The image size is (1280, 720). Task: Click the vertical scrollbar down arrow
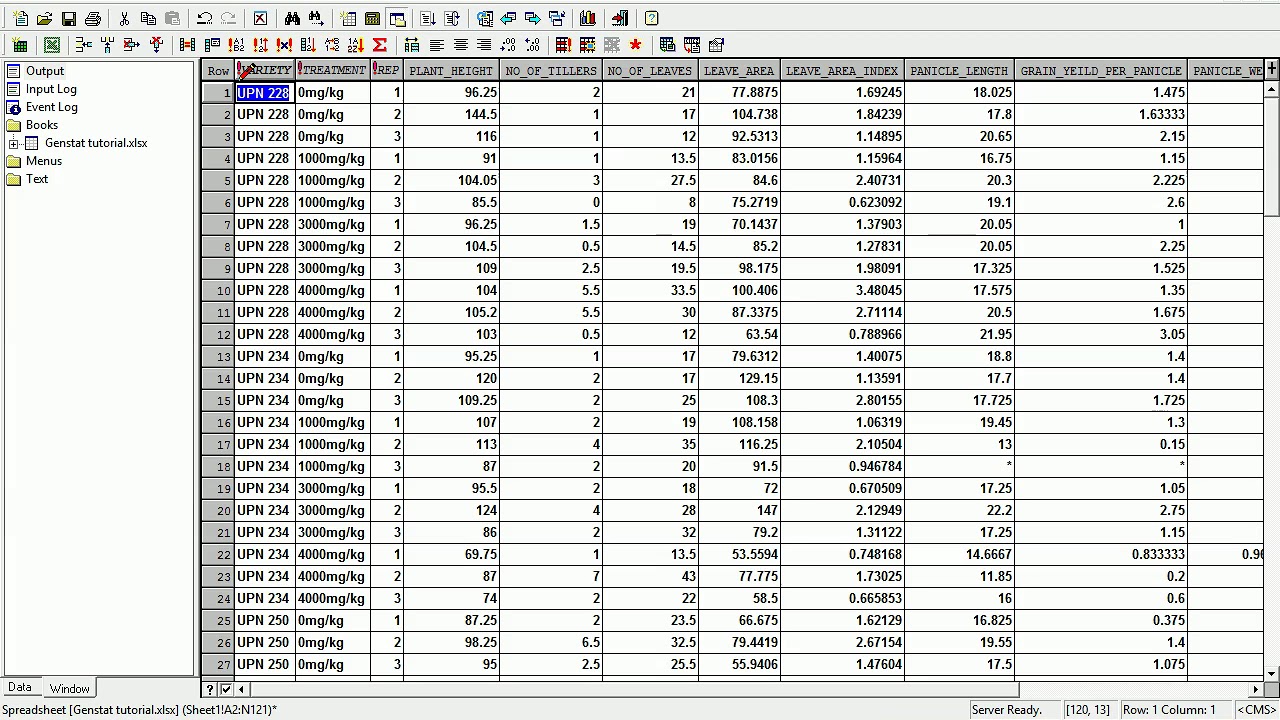pos(1272,674)
